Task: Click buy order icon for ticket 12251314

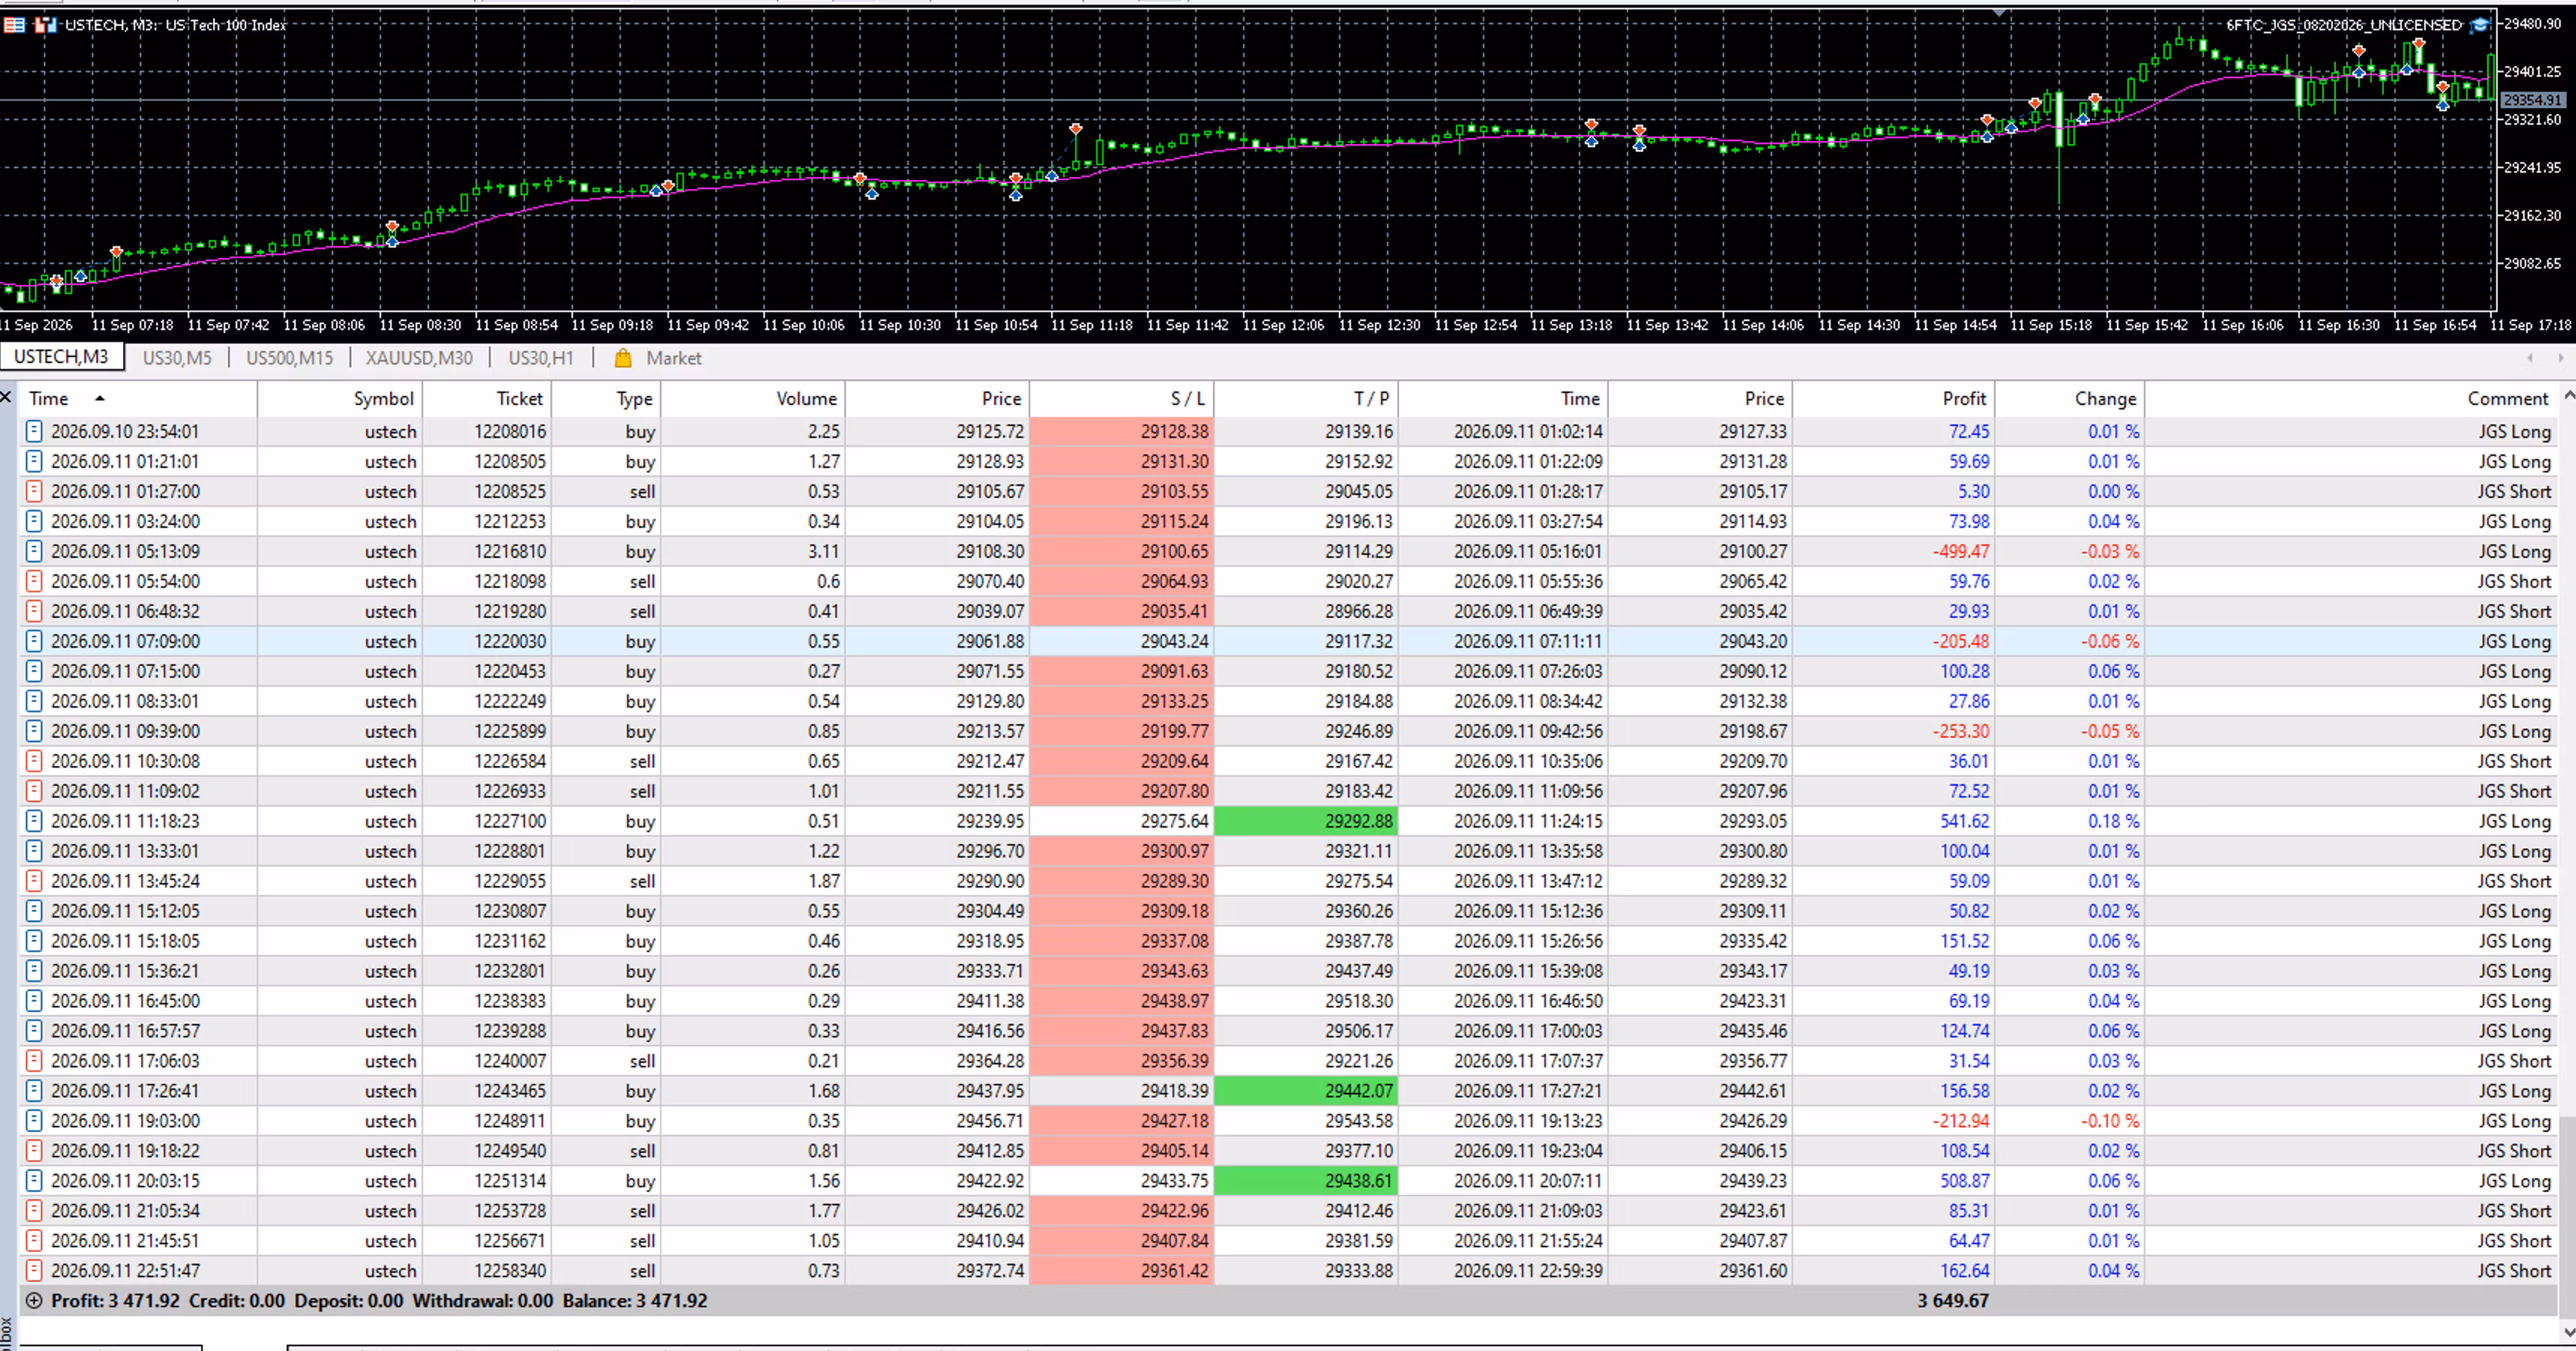Action: (34, 1181)
